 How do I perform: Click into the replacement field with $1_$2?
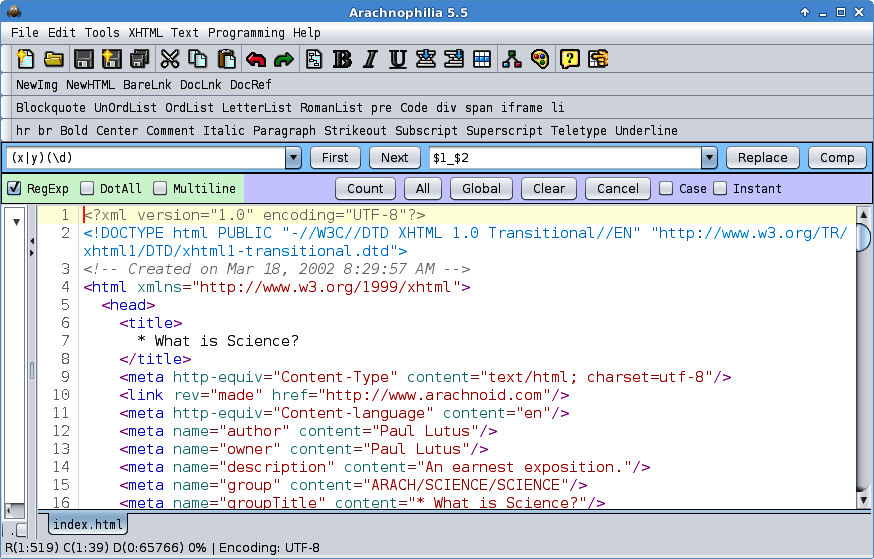pos(565,158)
